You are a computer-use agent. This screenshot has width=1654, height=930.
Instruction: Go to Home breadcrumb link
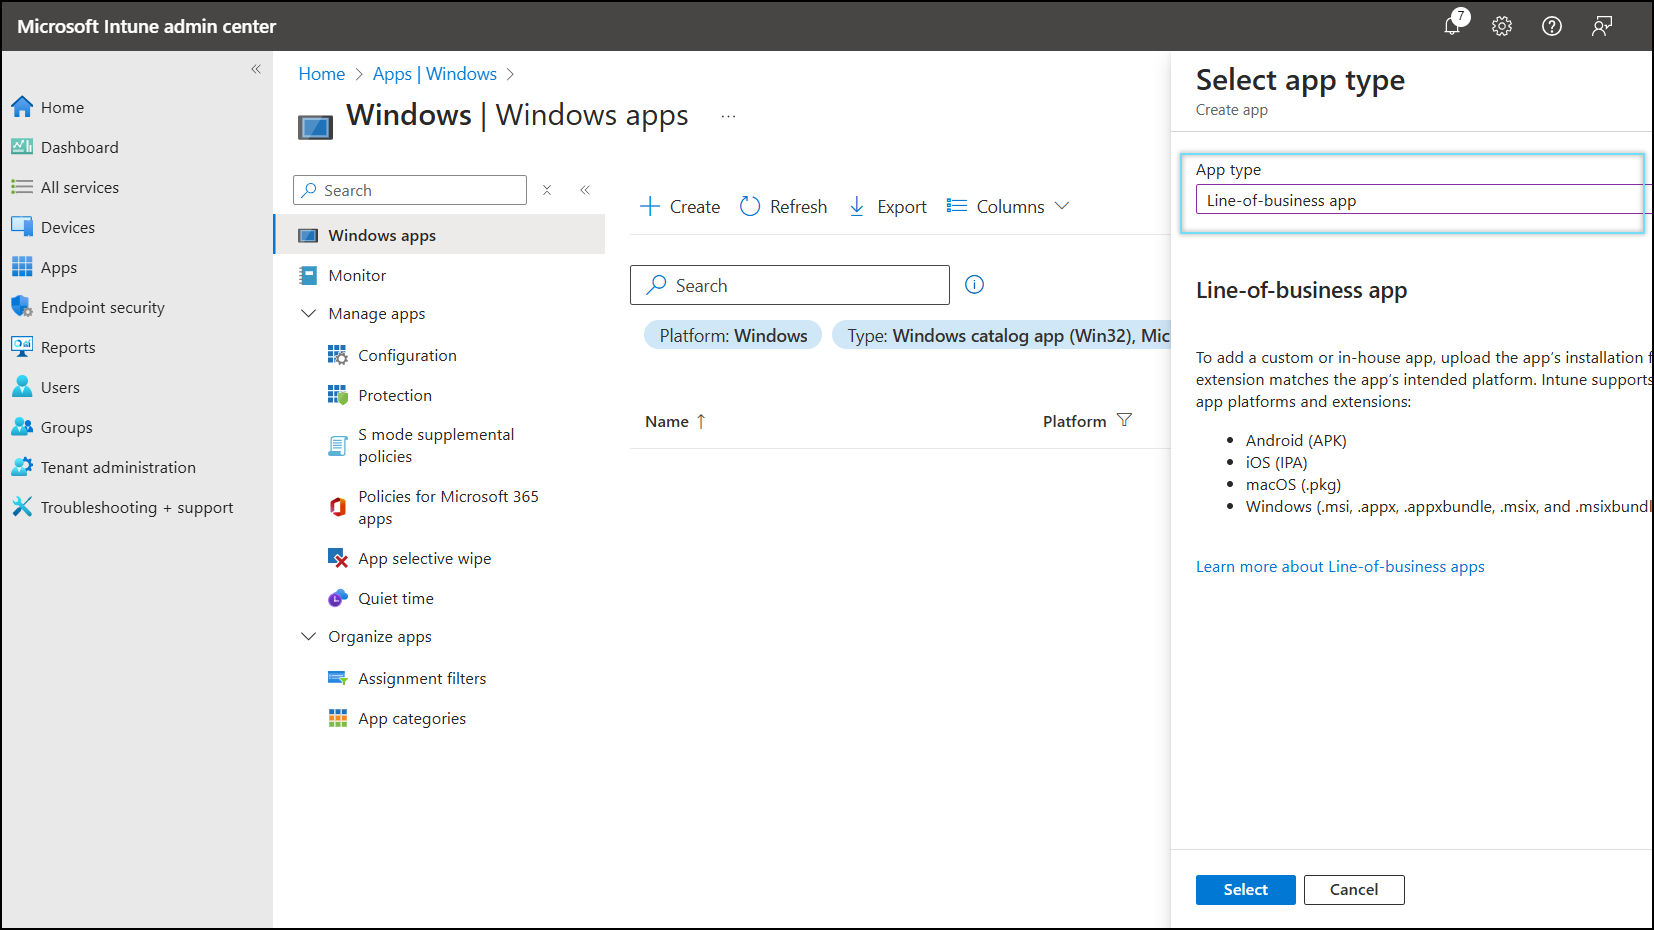click(322, 74)
